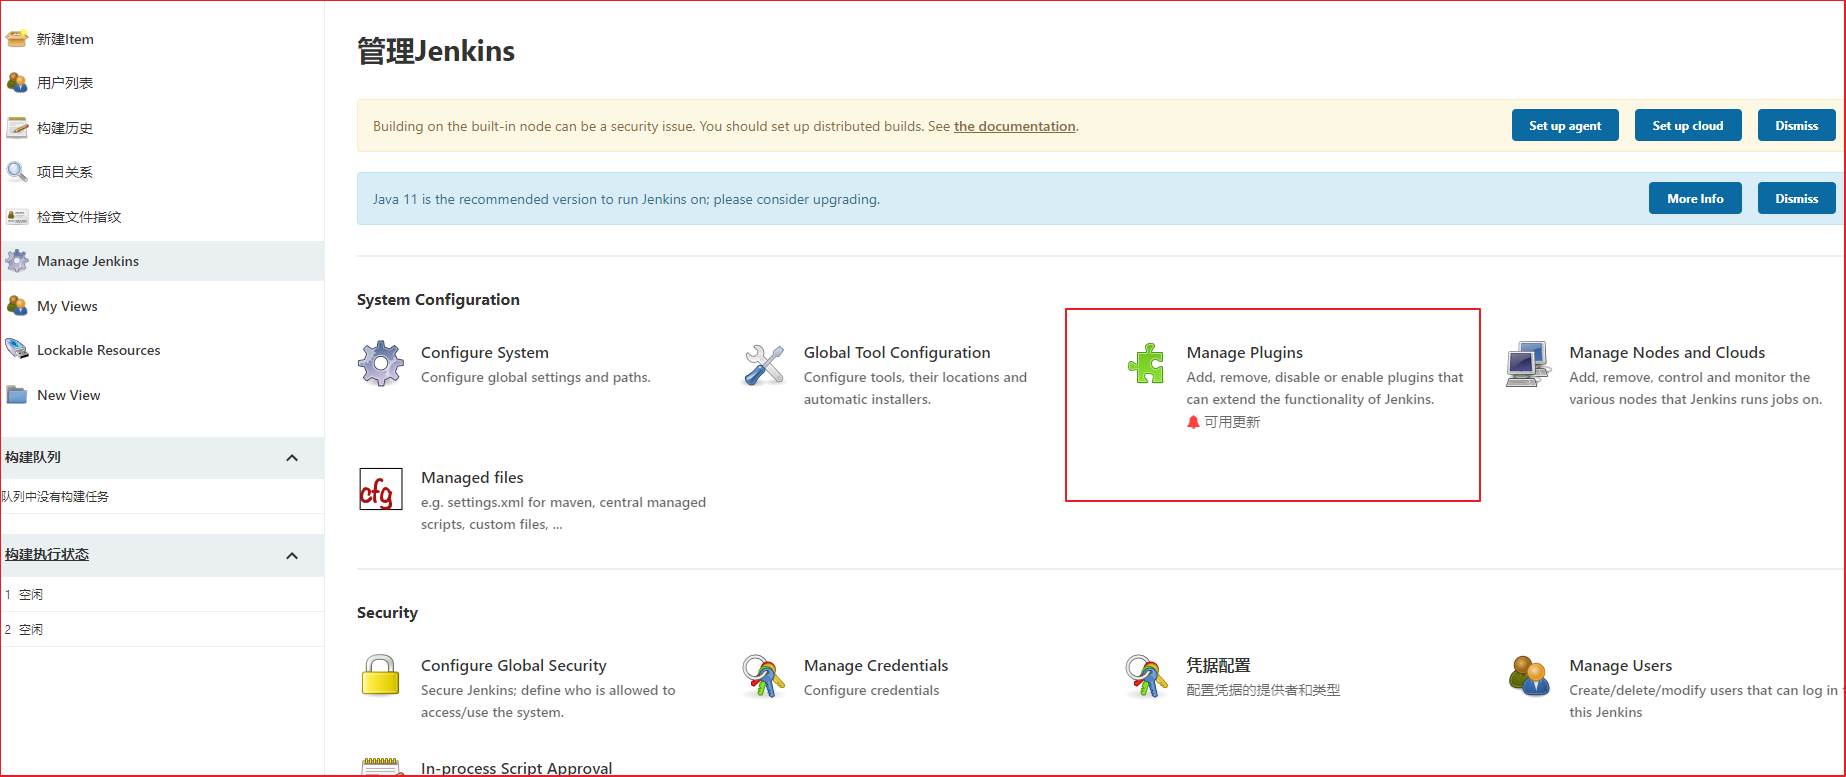This screenshot has height=777, width=1846.
Task: Click the New View folder icon
Action: point(17,395)
